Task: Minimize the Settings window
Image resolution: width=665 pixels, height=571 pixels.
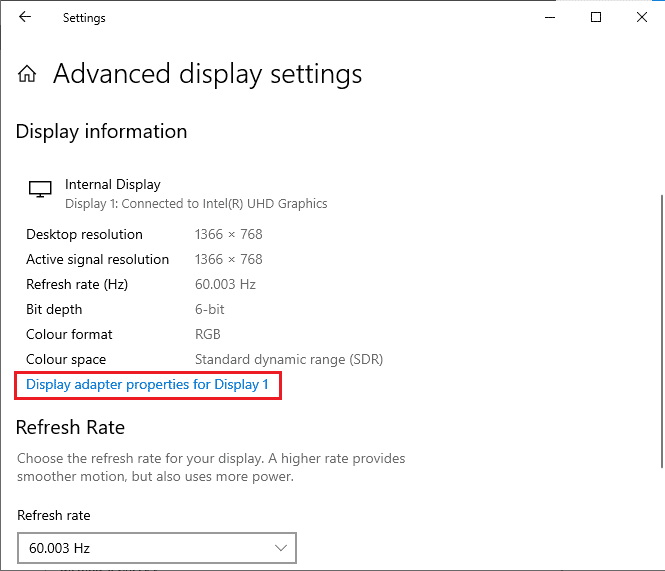Action: click(550, 17)
